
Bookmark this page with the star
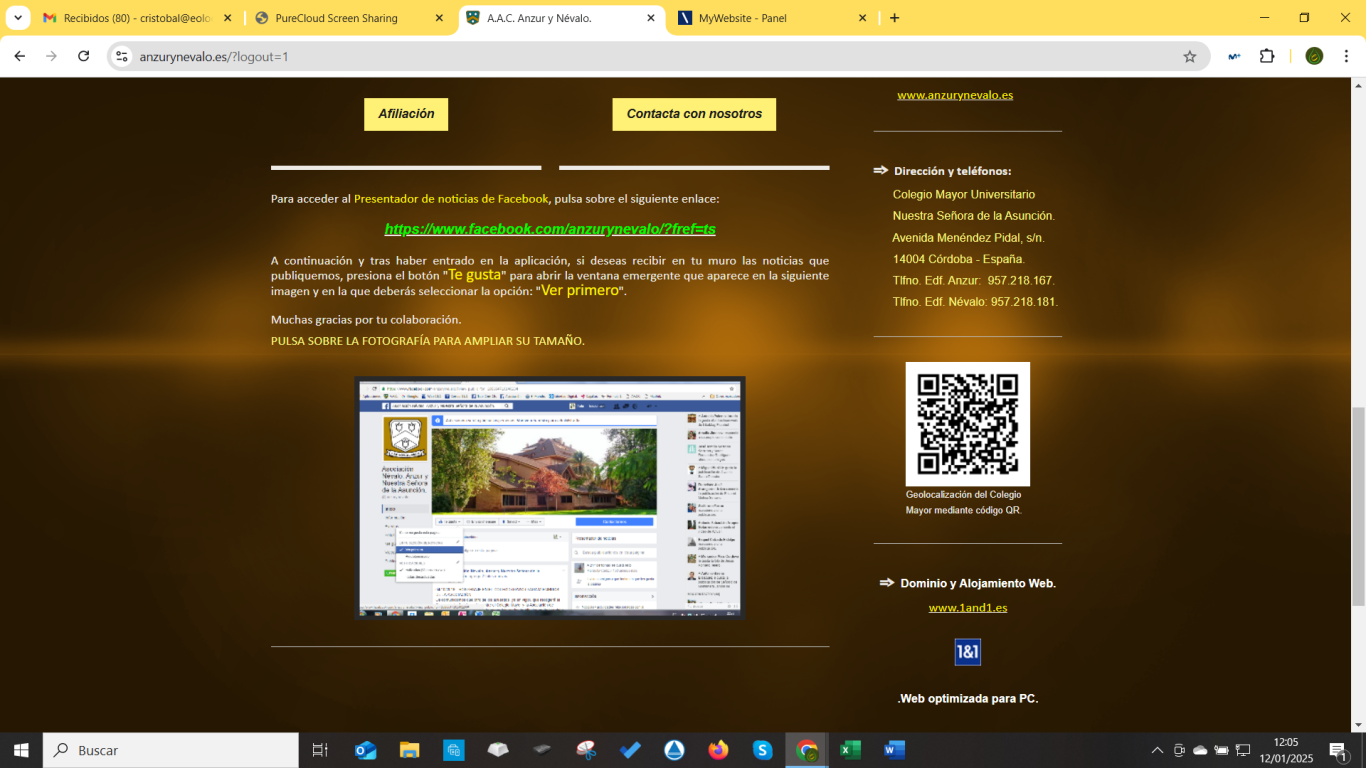click(x=1190, y=57)
